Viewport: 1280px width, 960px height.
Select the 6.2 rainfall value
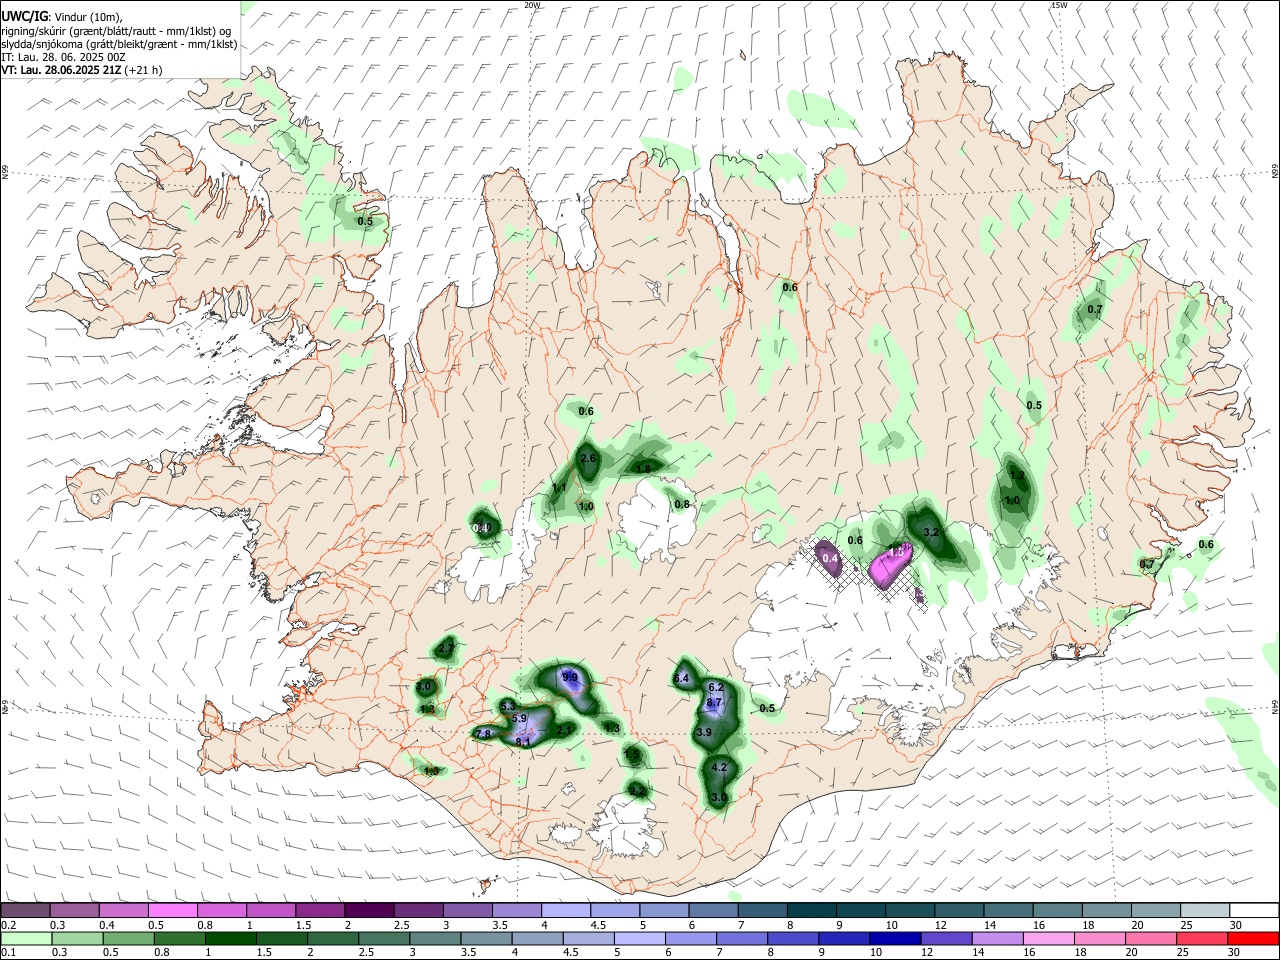coord(716,688)
